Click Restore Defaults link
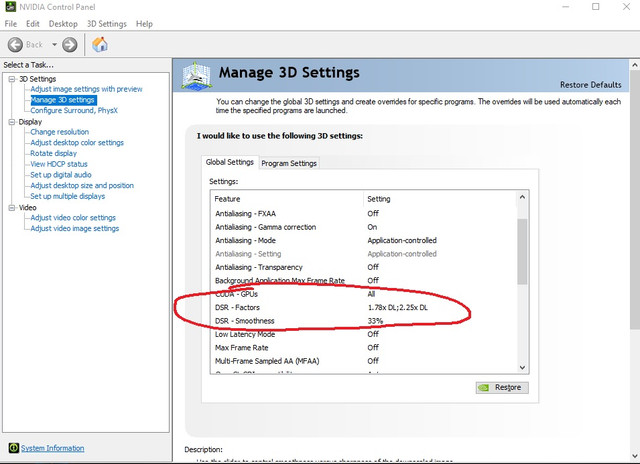The image size is (640, 464). coord(590,85)
